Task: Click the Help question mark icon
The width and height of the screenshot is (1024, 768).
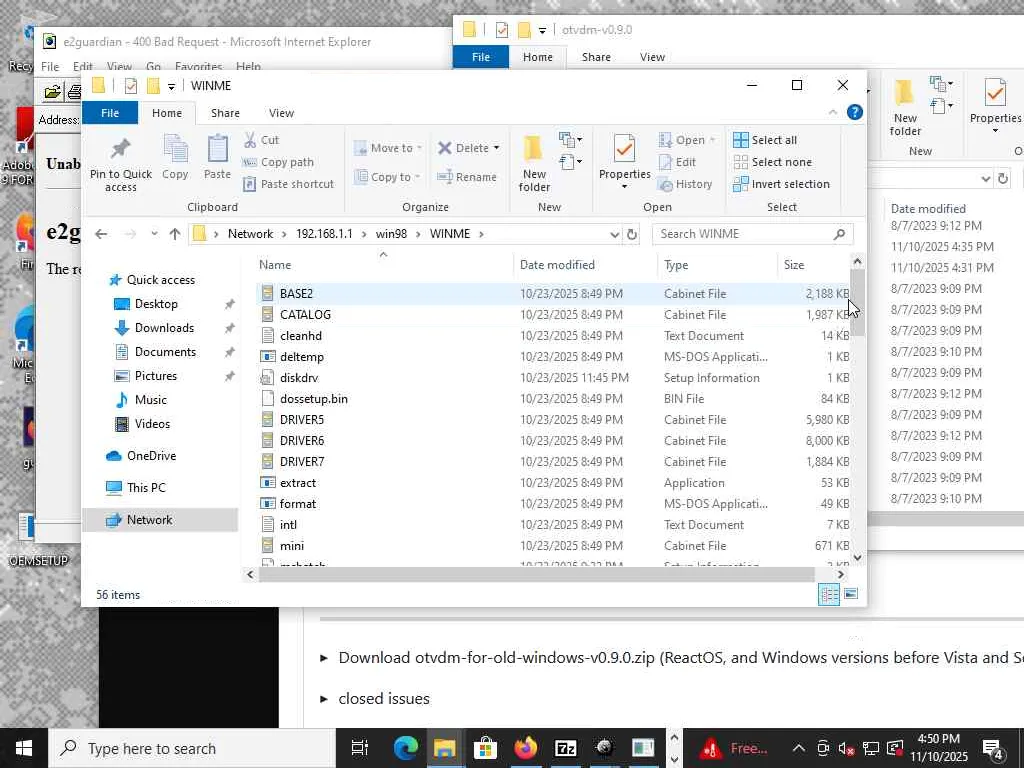Action: pos(855,112)
